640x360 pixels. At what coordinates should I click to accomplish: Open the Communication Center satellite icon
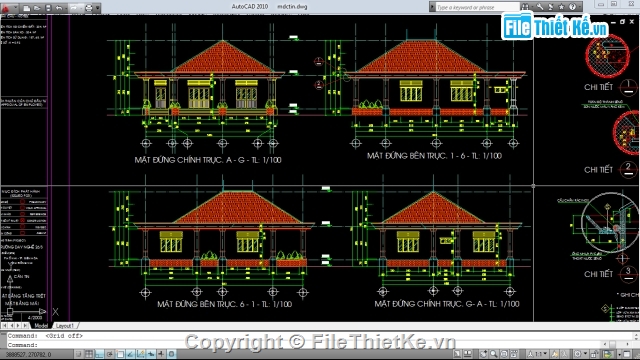[551, 7]
